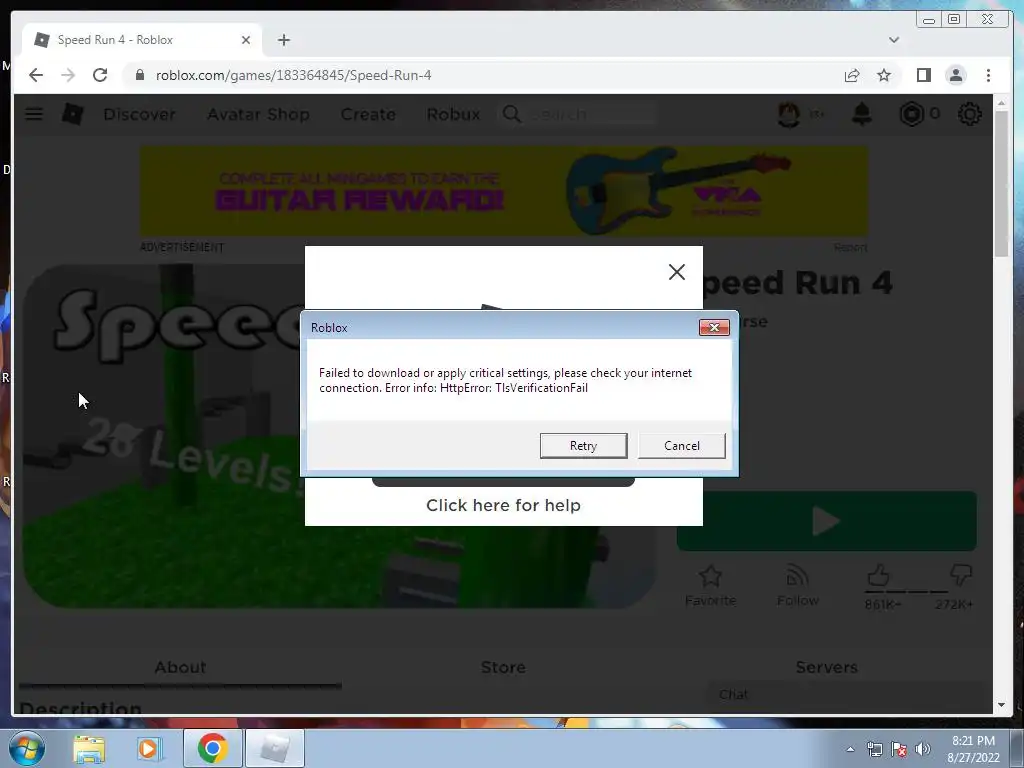Like the game with thumbs up
The height and width of the screenshot is (768, 1024).
tap(878, 576)
